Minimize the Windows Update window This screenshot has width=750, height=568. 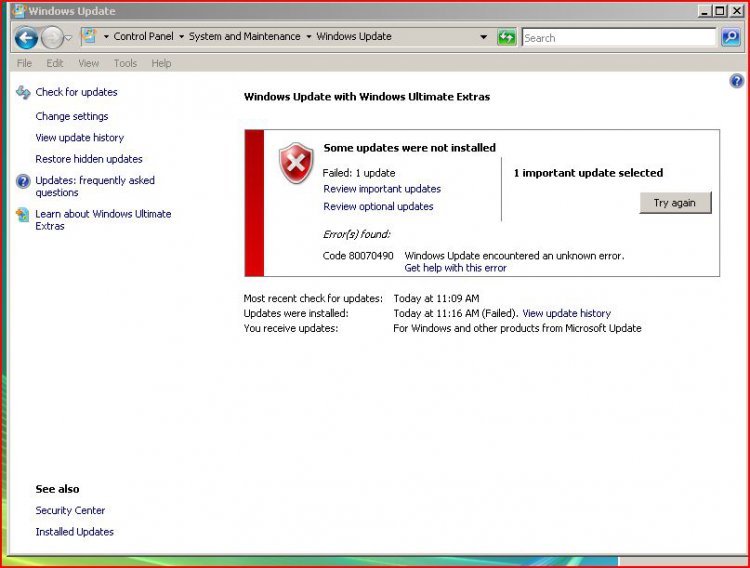(x=704, y=11)
